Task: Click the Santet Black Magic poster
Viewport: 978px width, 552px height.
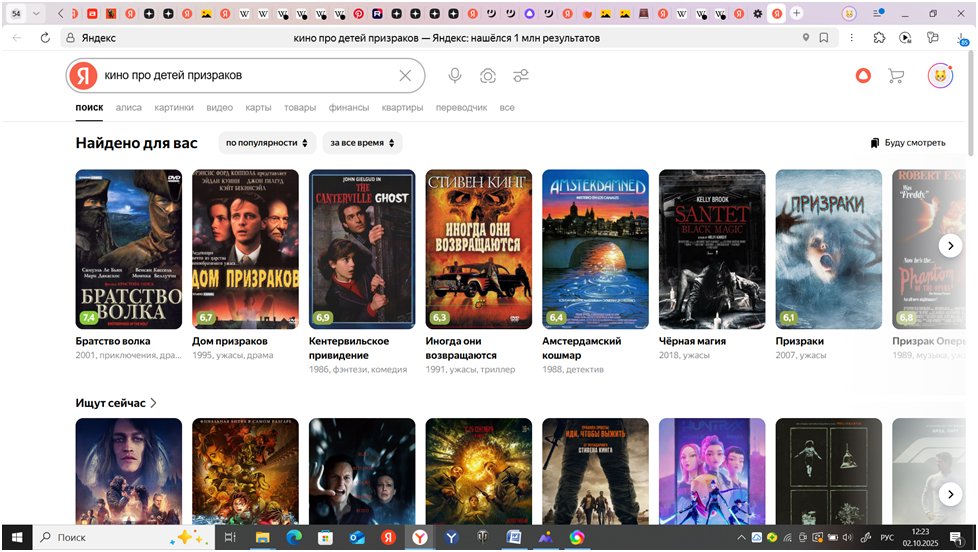Action: coord(712,249)
